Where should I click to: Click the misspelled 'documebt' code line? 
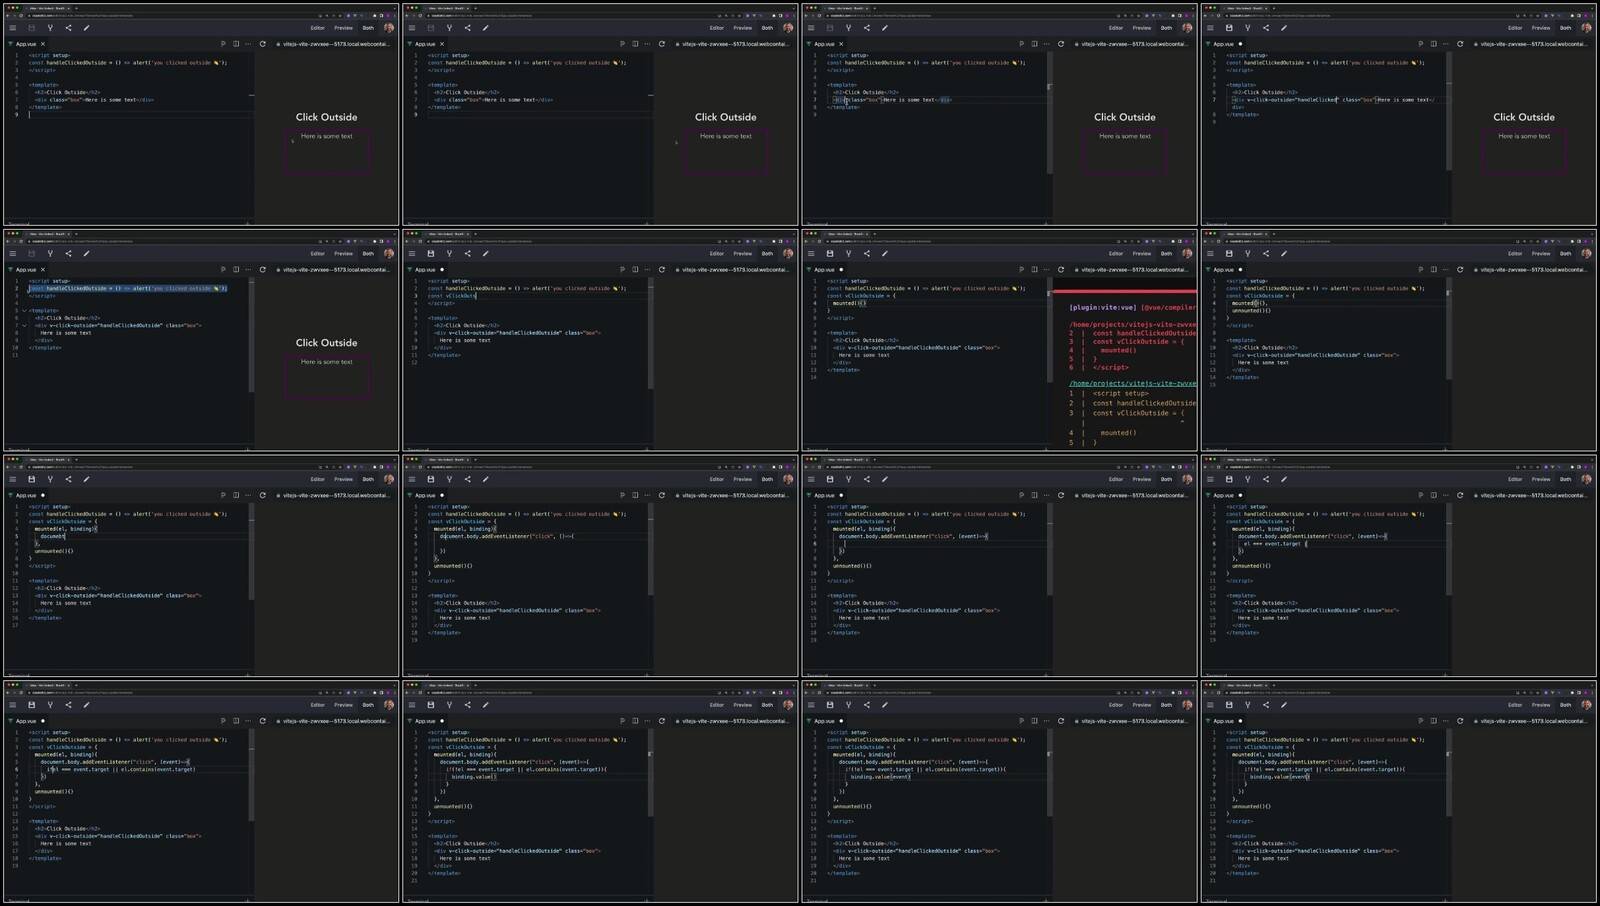click(x=53, y=537)
